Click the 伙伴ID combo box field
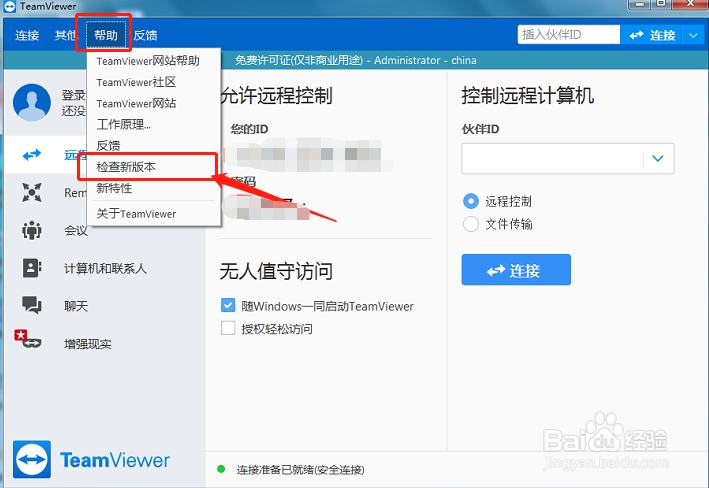Viewport: 709px width, 488px height. click(567, 158)
